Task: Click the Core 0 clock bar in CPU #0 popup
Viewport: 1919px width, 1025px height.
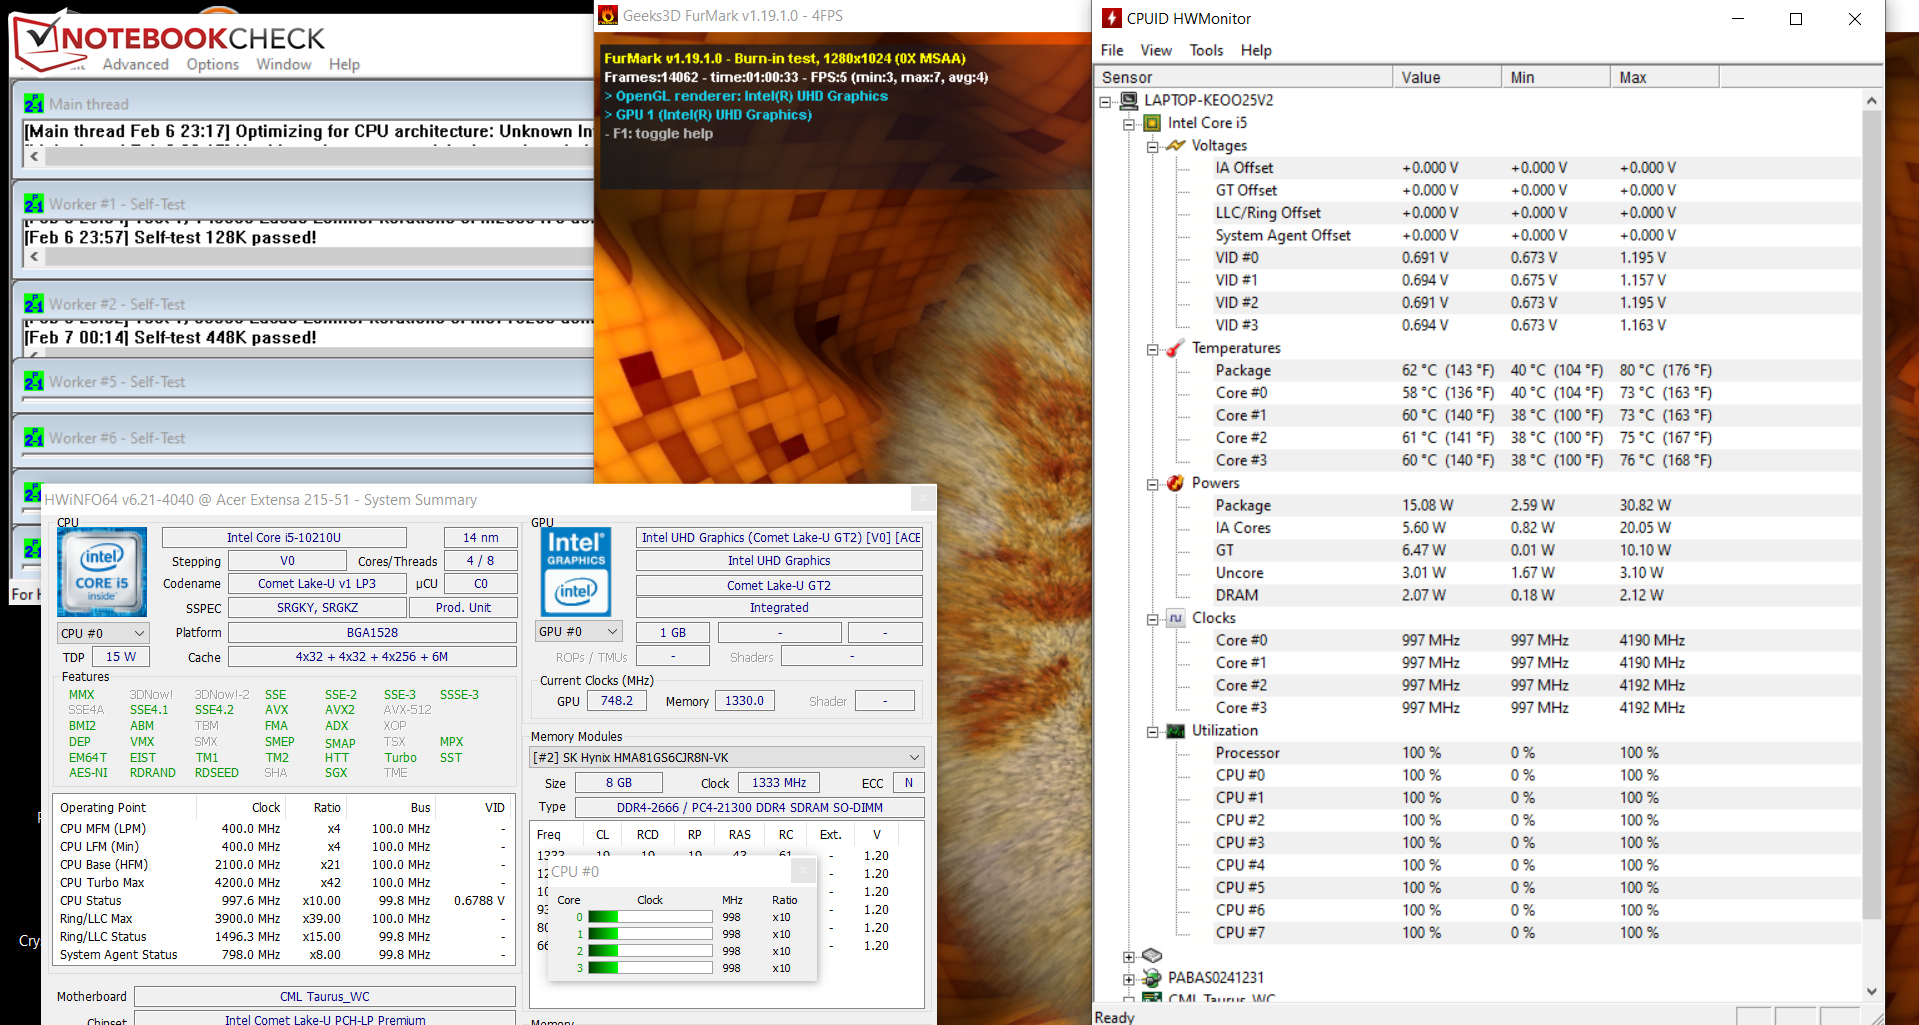Action: point(649,917)
